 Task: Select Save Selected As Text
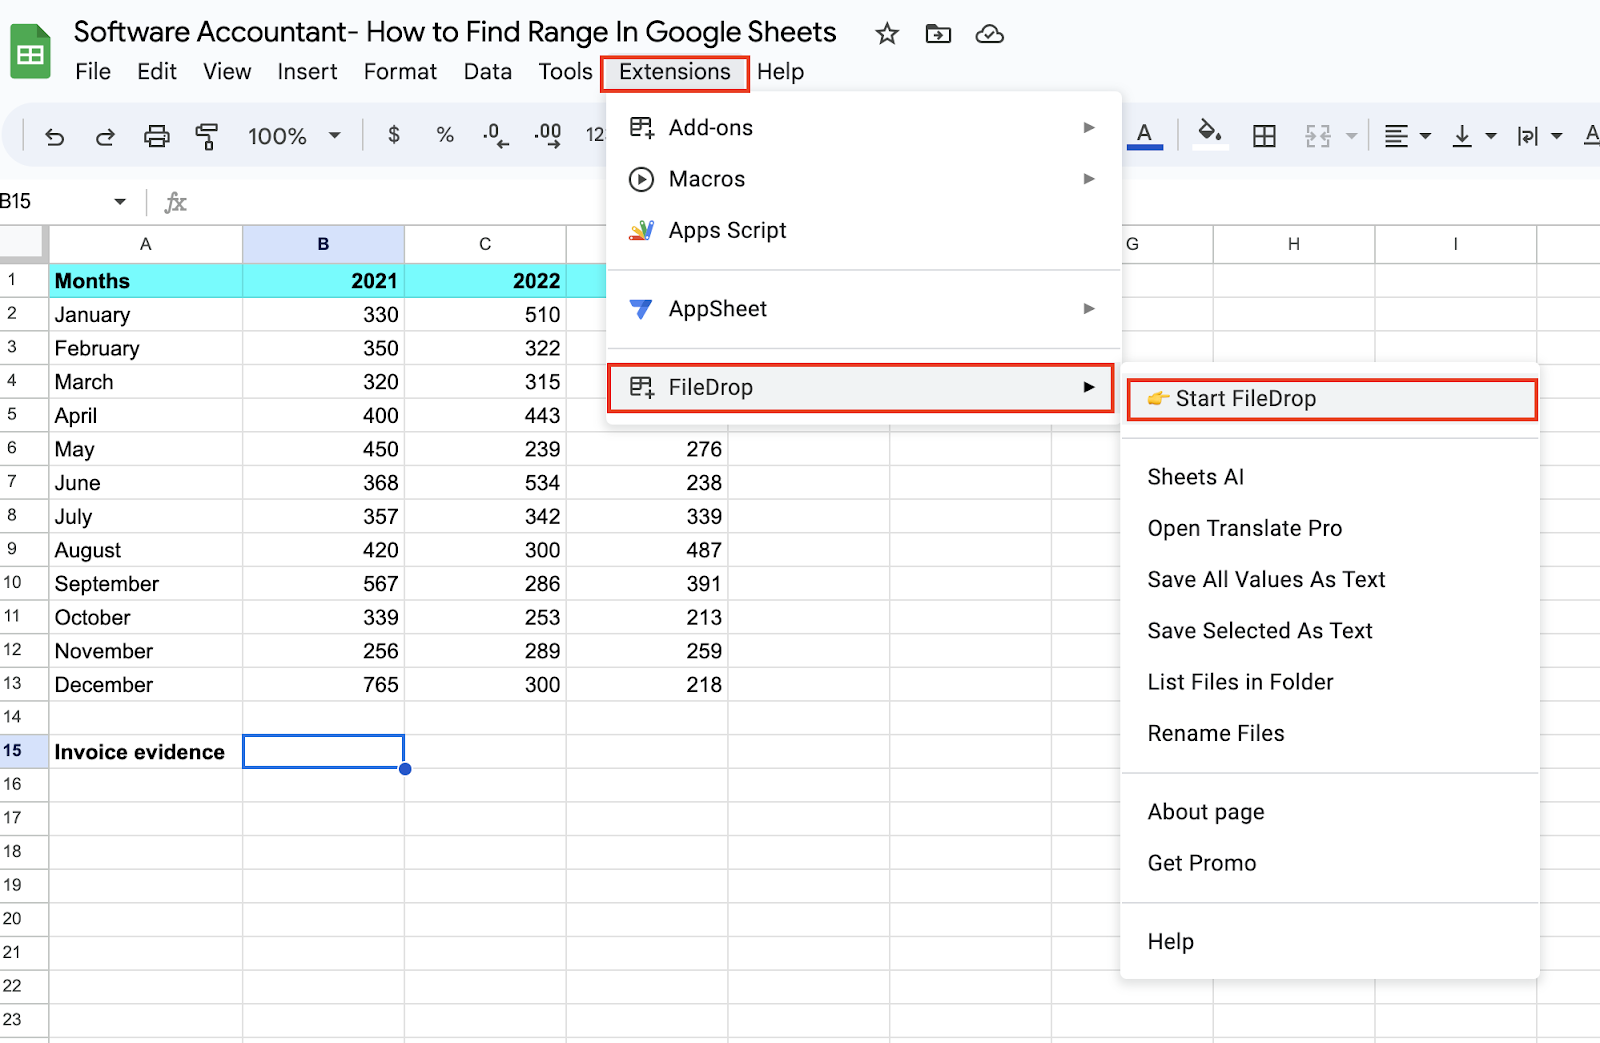[1330, 631]
